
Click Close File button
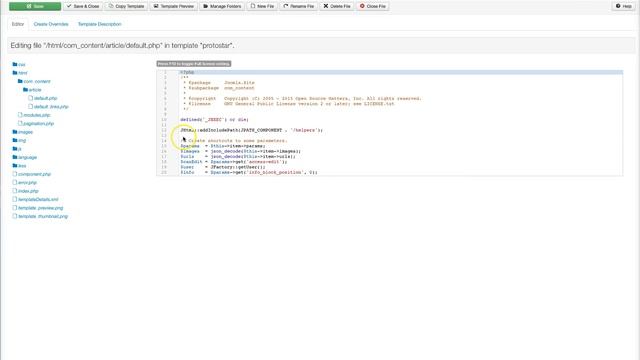pos(373,6)
